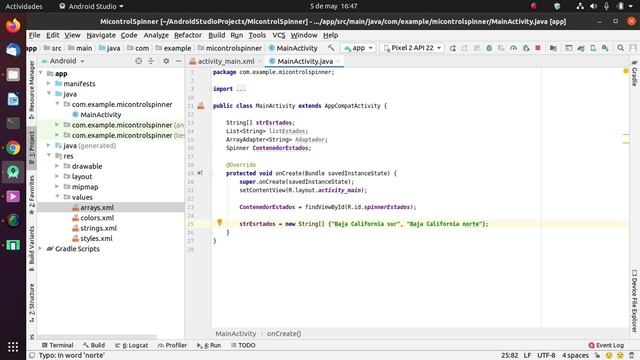640x360 pixels.
Task: Toggle the Build Variants side tab
Action: [x=31, y=249]
